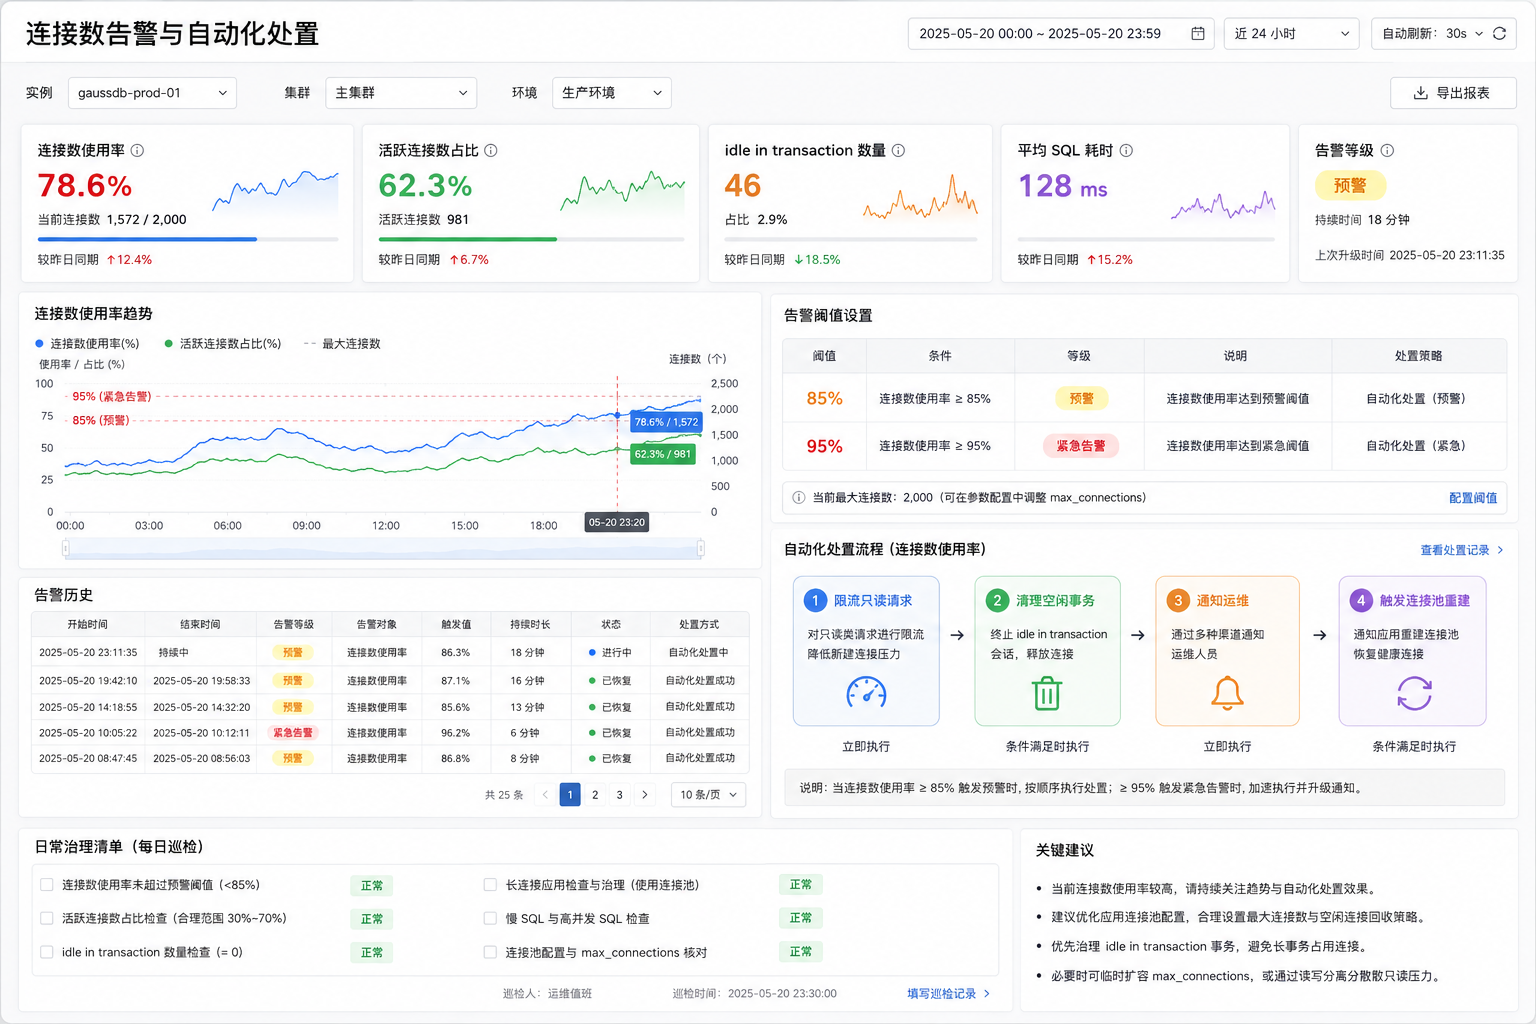This screenshot has height=1024, width=1536.
Task: Open the 近 24 小时 time range dropdown
Action: (1292, 34)
